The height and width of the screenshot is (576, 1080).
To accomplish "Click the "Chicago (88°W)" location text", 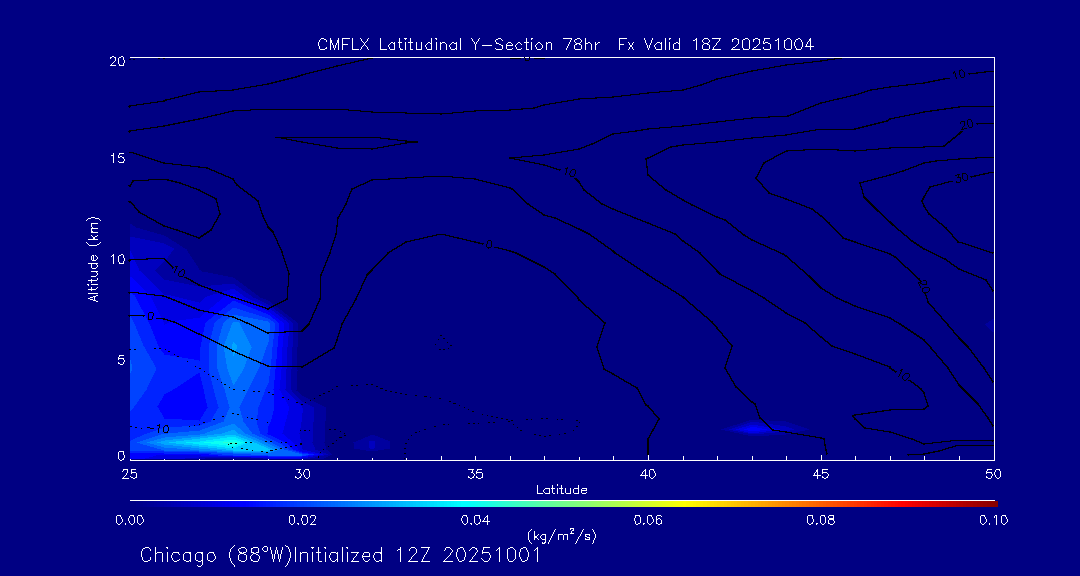I will pos(217,555).
